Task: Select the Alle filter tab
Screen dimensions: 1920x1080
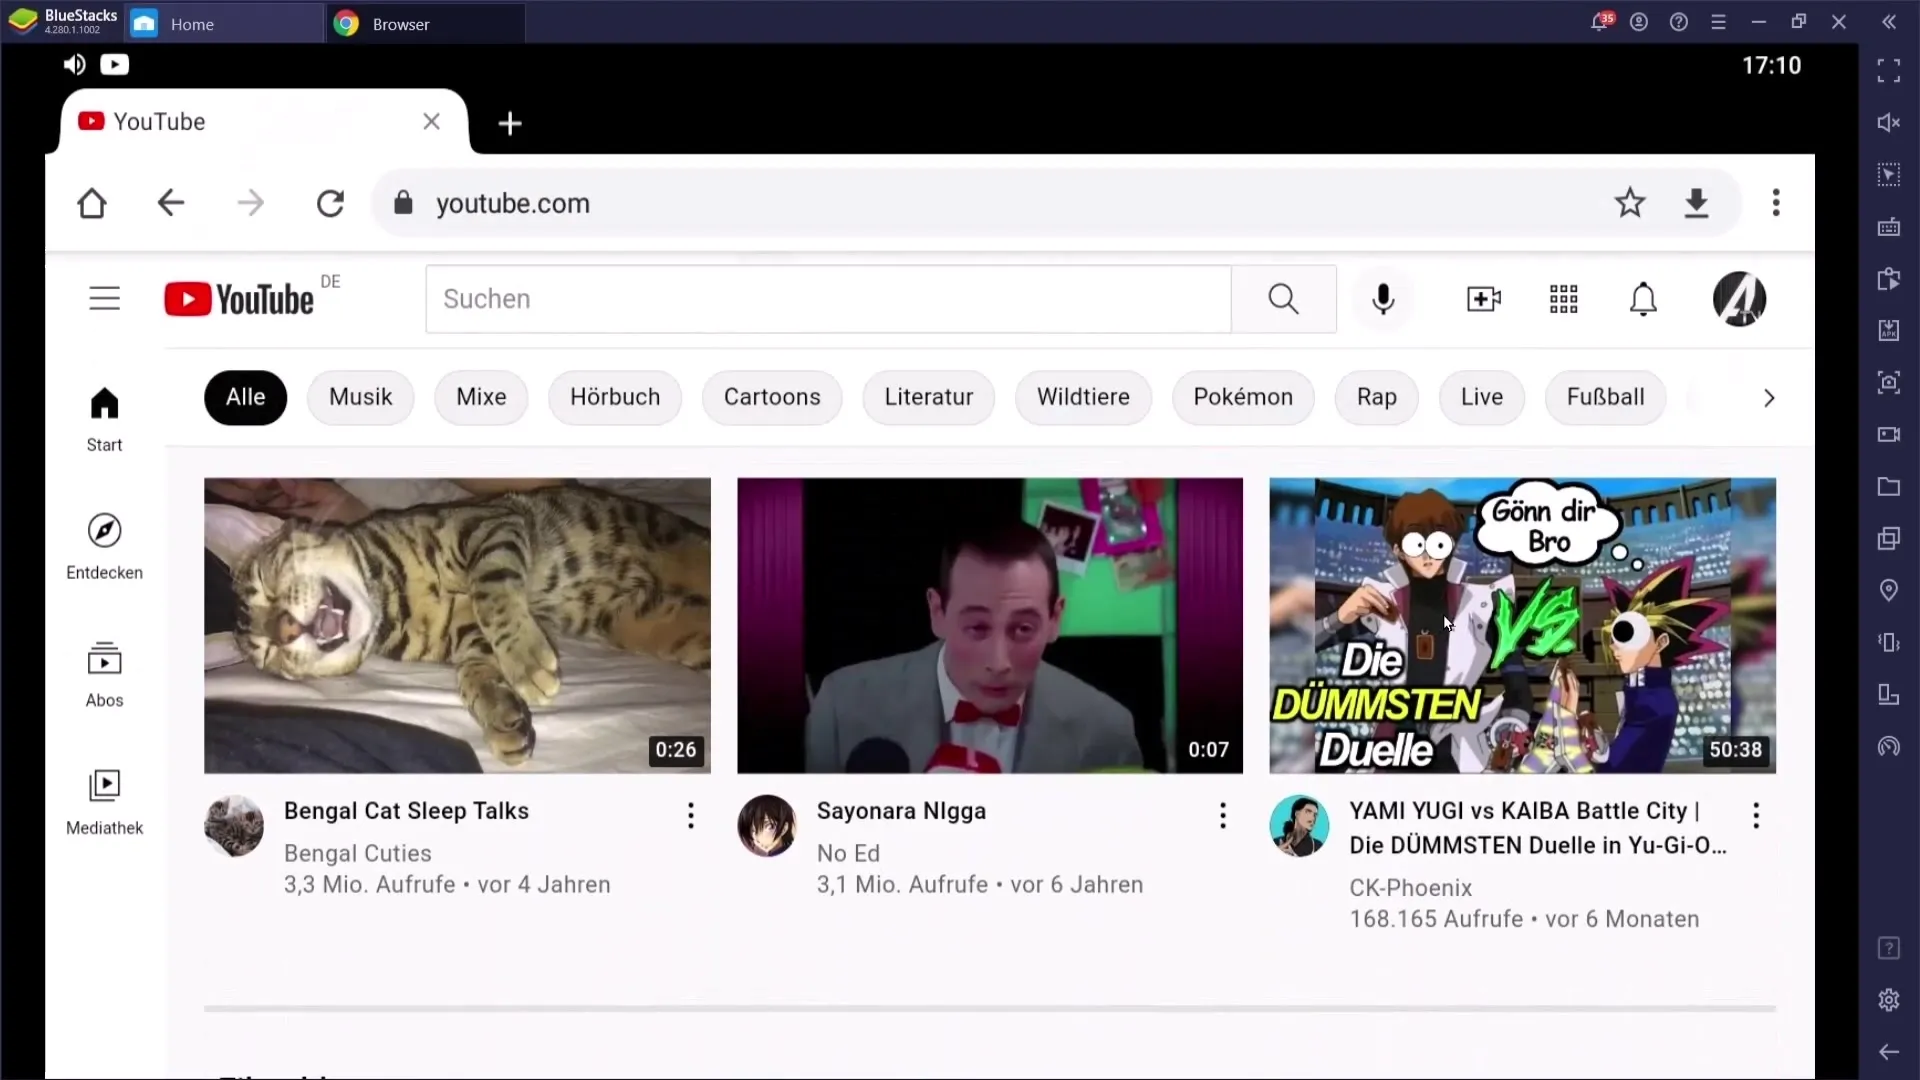Action: (x=245, y=396)
